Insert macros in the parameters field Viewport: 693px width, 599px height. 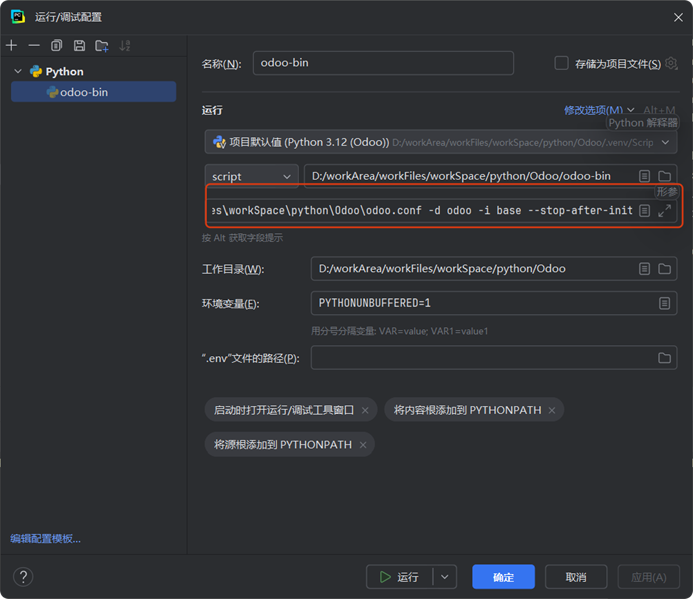[644, 210]
